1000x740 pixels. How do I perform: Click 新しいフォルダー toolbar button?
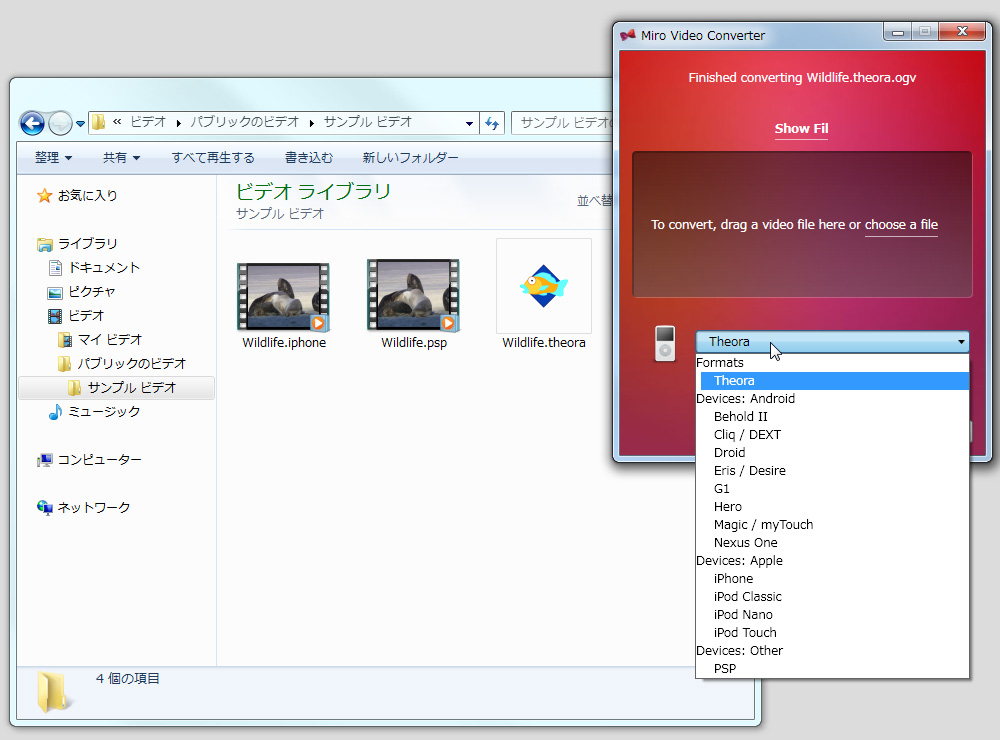click(x=410, y=158)
